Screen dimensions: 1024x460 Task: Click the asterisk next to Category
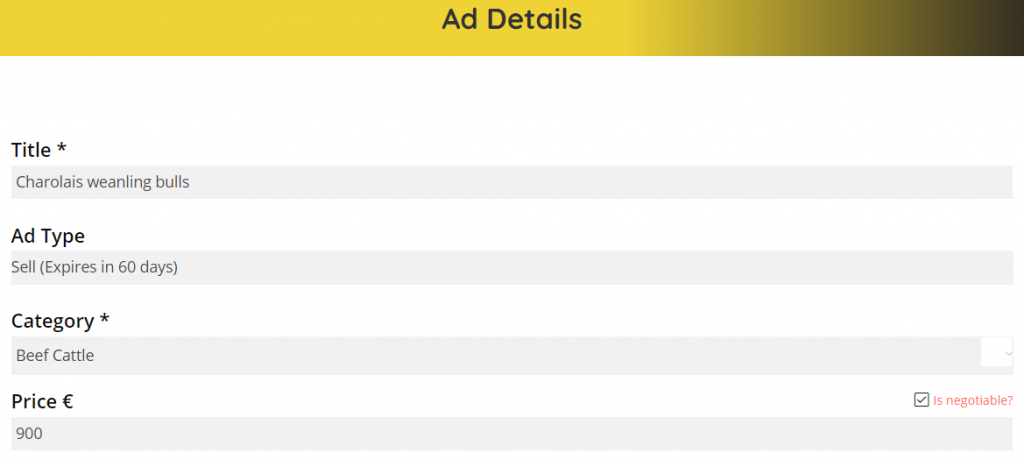tap(104, 320)
